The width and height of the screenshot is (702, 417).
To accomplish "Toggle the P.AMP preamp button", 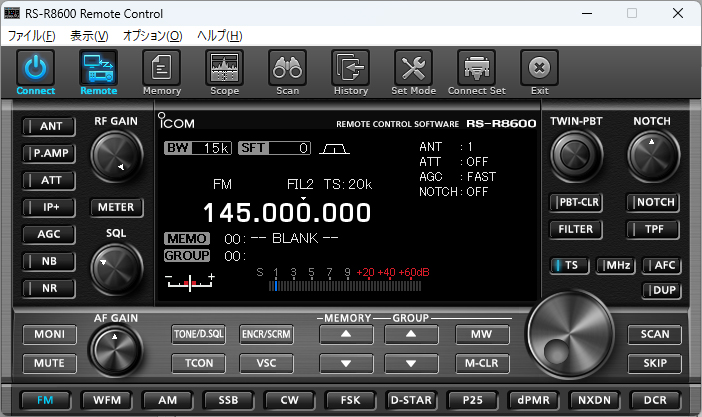I will point(49,153).
